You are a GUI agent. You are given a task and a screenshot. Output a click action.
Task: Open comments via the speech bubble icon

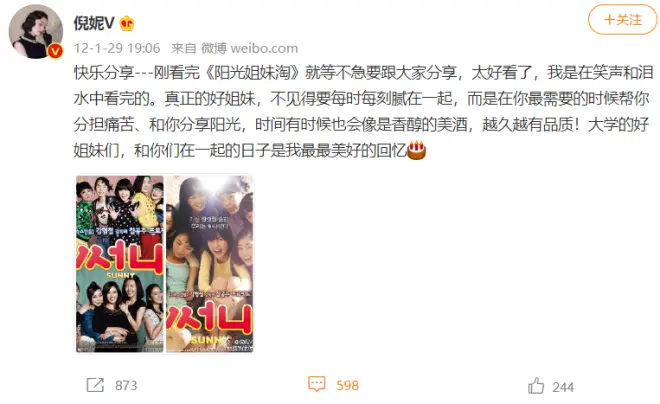(317, 384)
